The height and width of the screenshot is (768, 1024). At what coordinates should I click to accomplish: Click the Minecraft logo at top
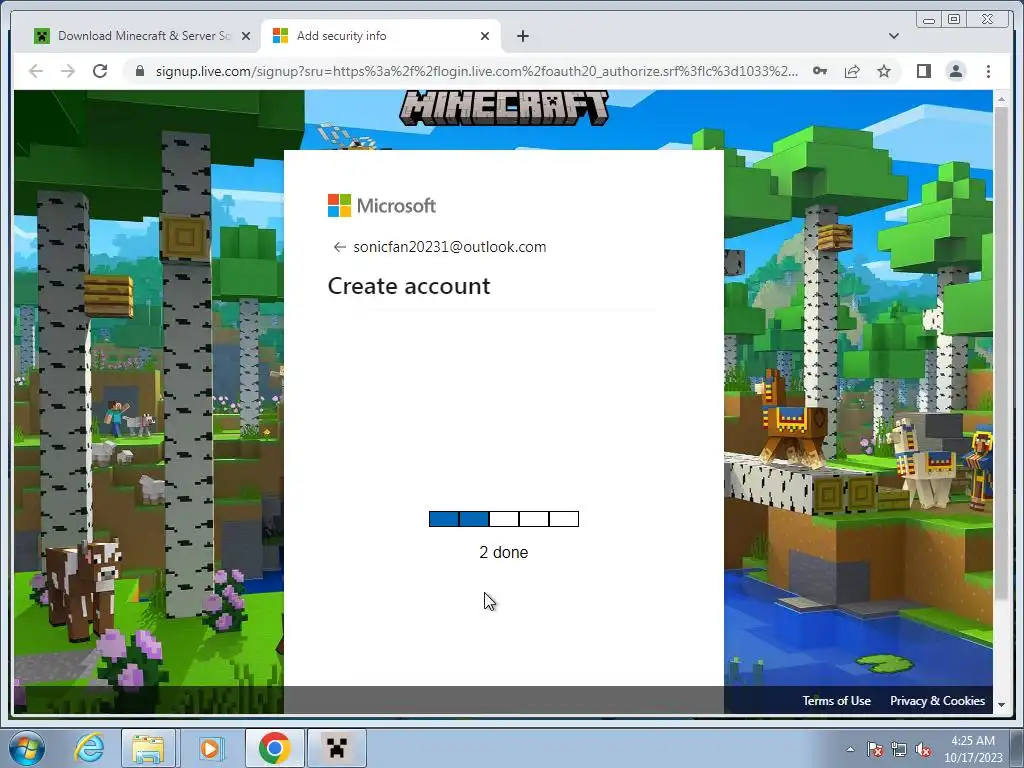coord(504,108)
